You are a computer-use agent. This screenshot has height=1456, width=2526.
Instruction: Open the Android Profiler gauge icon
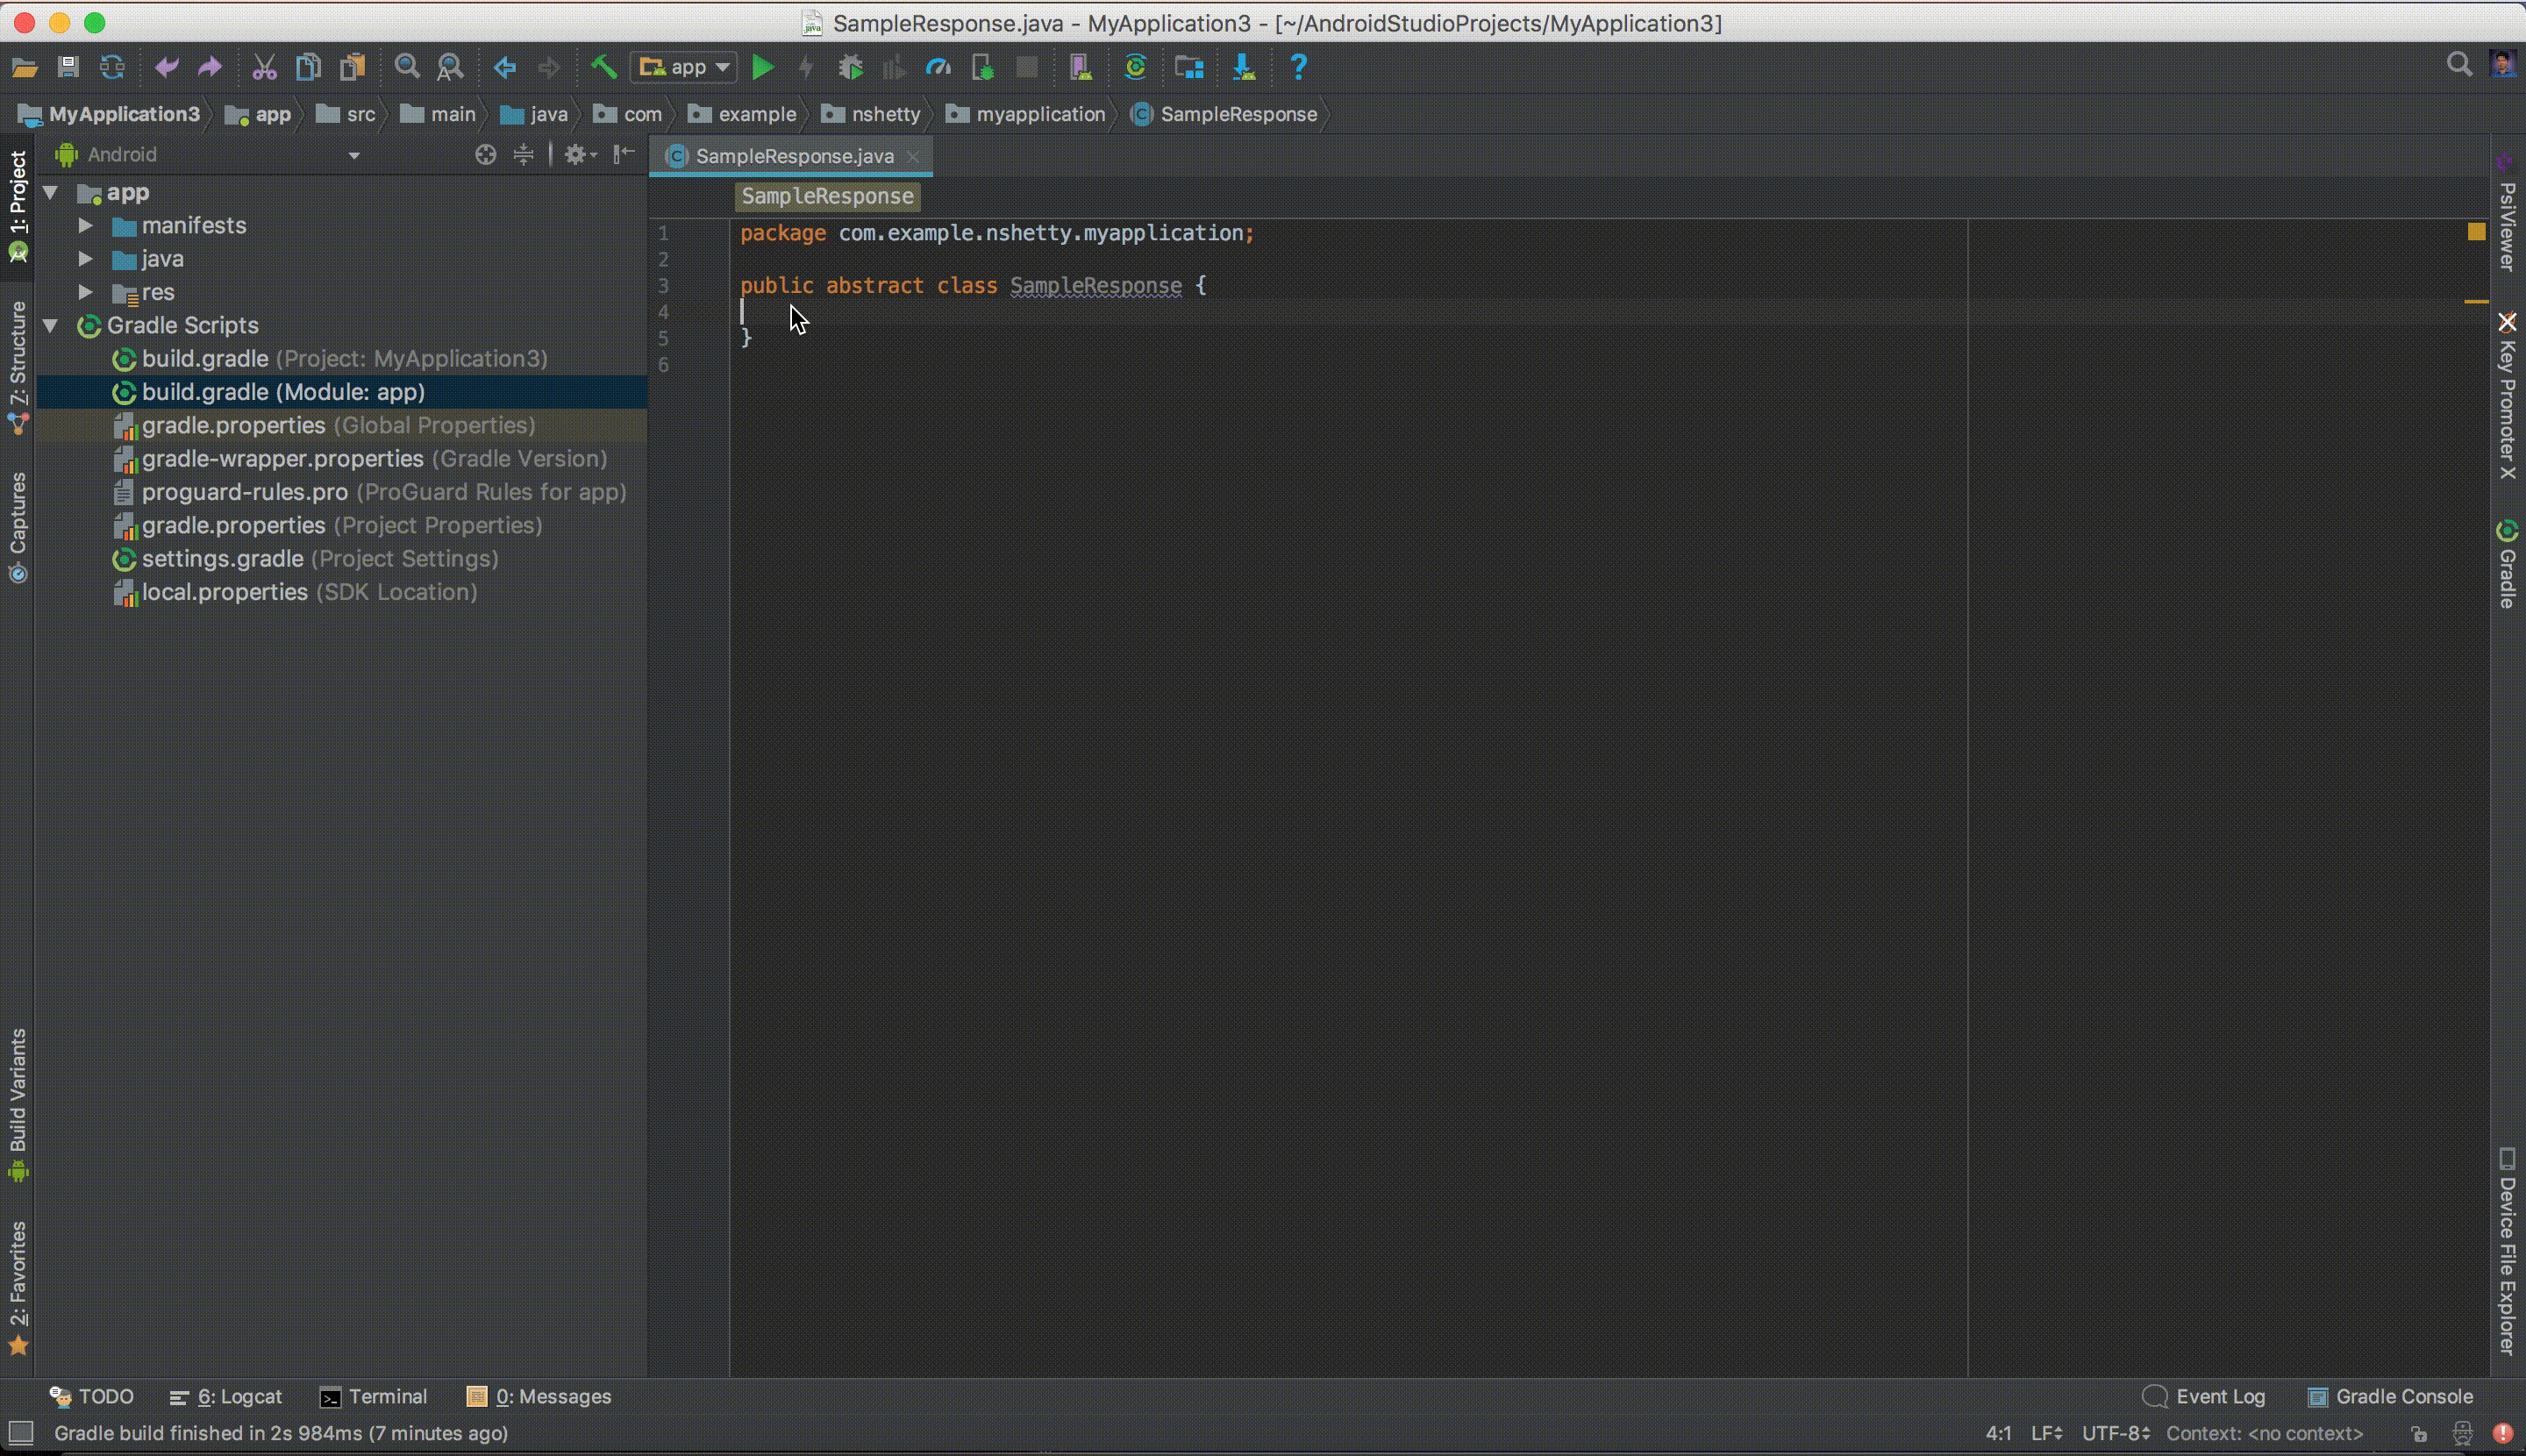[938, 67]
